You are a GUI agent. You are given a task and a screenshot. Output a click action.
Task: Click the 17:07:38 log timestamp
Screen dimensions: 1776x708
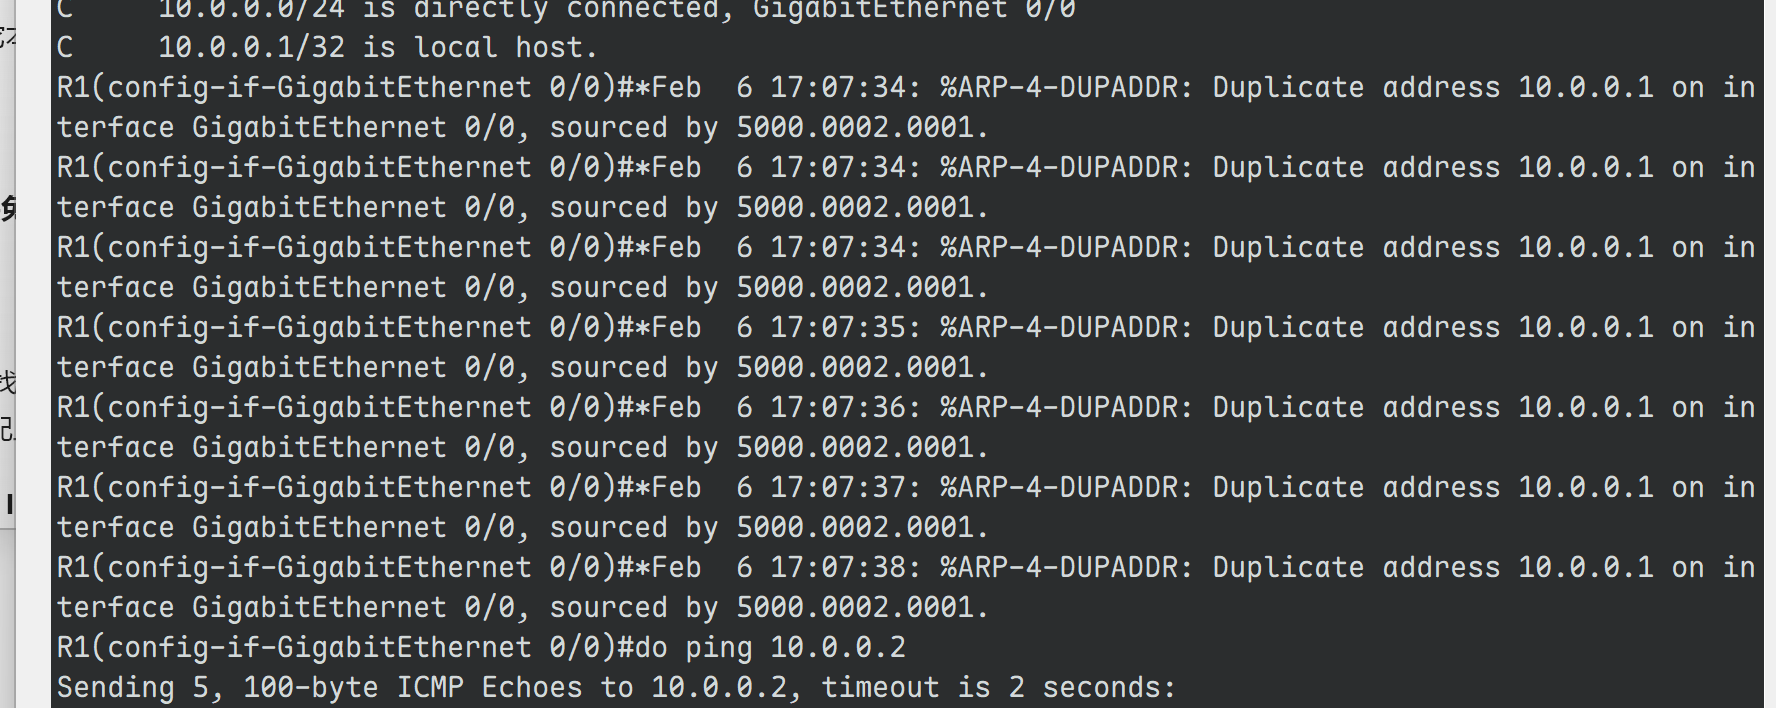[844, 568]
